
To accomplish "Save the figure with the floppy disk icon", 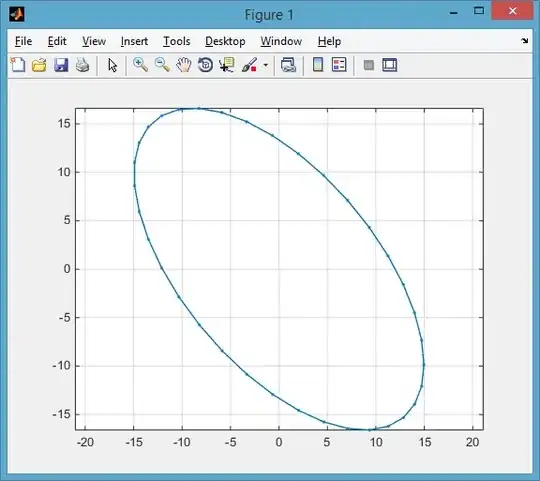I will [x=61, y=65].
